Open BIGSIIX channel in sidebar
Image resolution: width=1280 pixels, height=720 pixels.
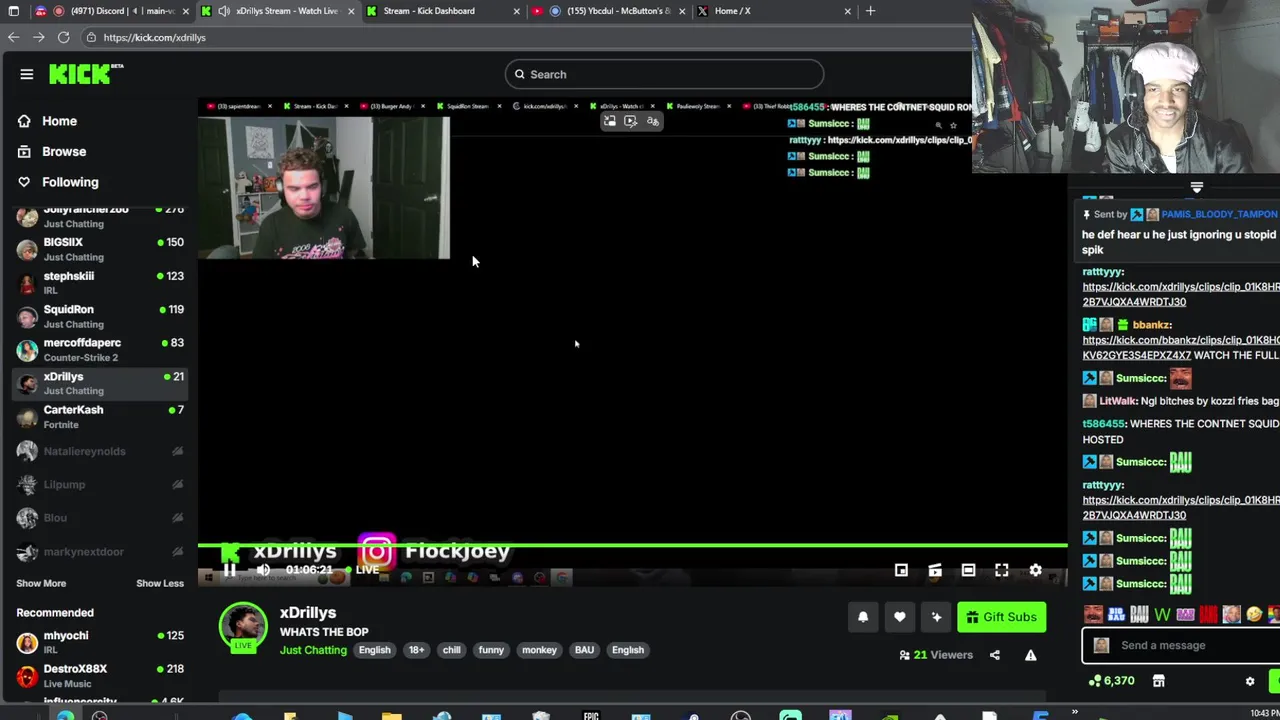100,249
